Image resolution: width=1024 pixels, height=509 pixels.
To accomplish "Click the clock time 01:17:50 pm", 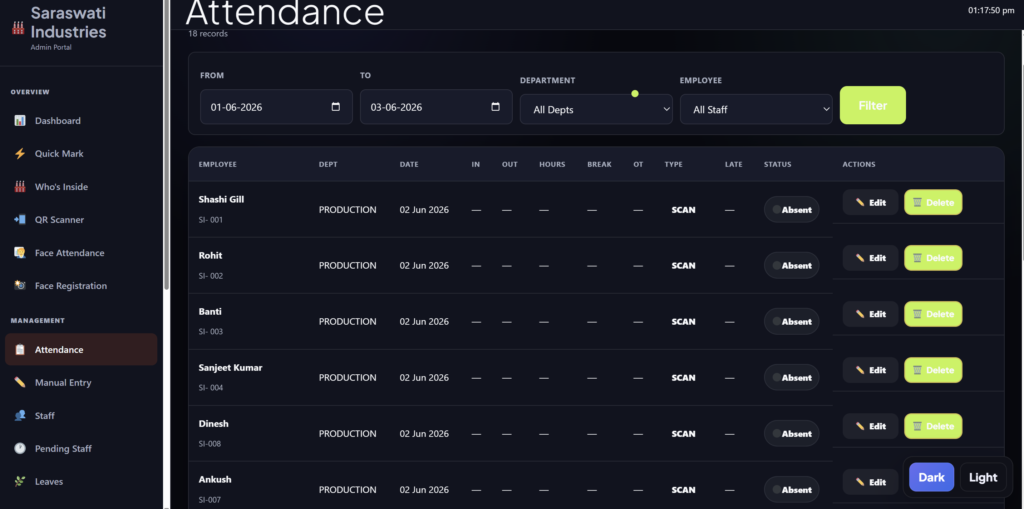I will click(x=991, y=10).
